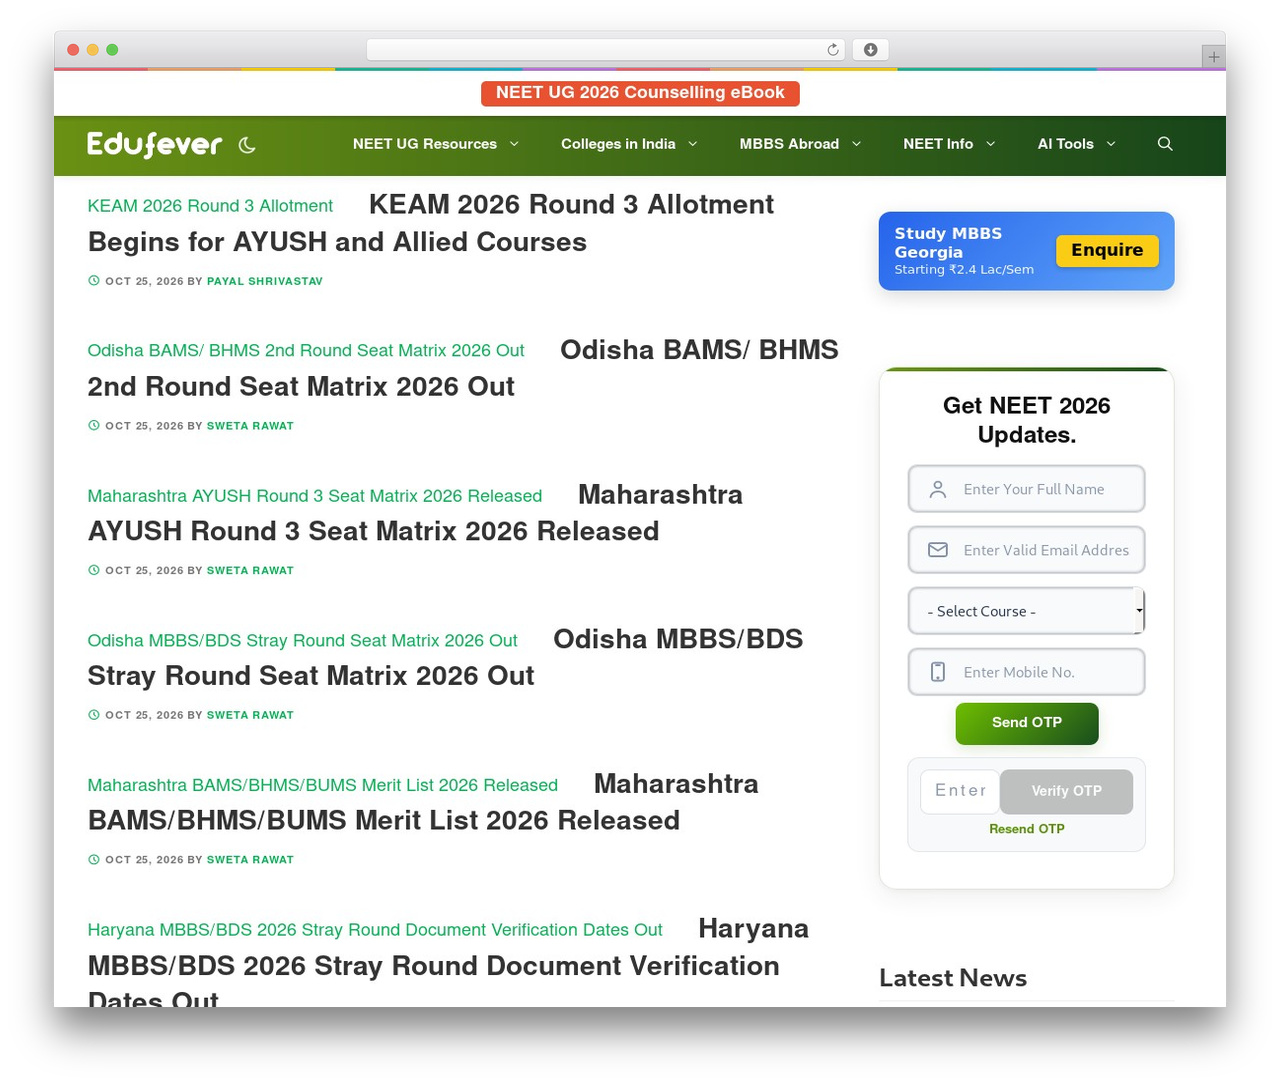Toggle dark mode moon icon
The height and width of the screenshot is (1084, 1280).
(x=247, y=145)
